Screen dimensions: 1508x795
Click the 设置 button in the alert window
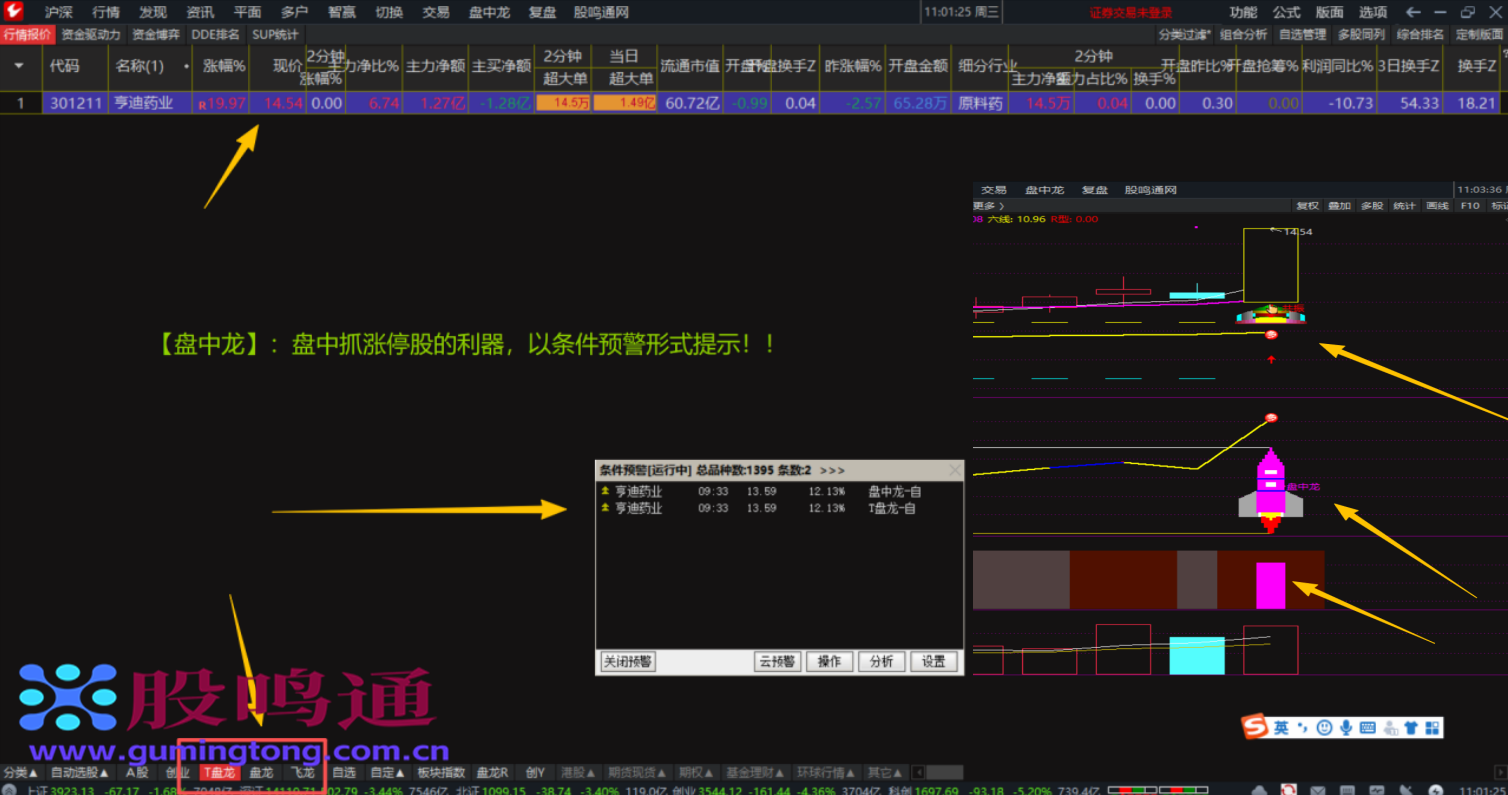pos(933,661)
